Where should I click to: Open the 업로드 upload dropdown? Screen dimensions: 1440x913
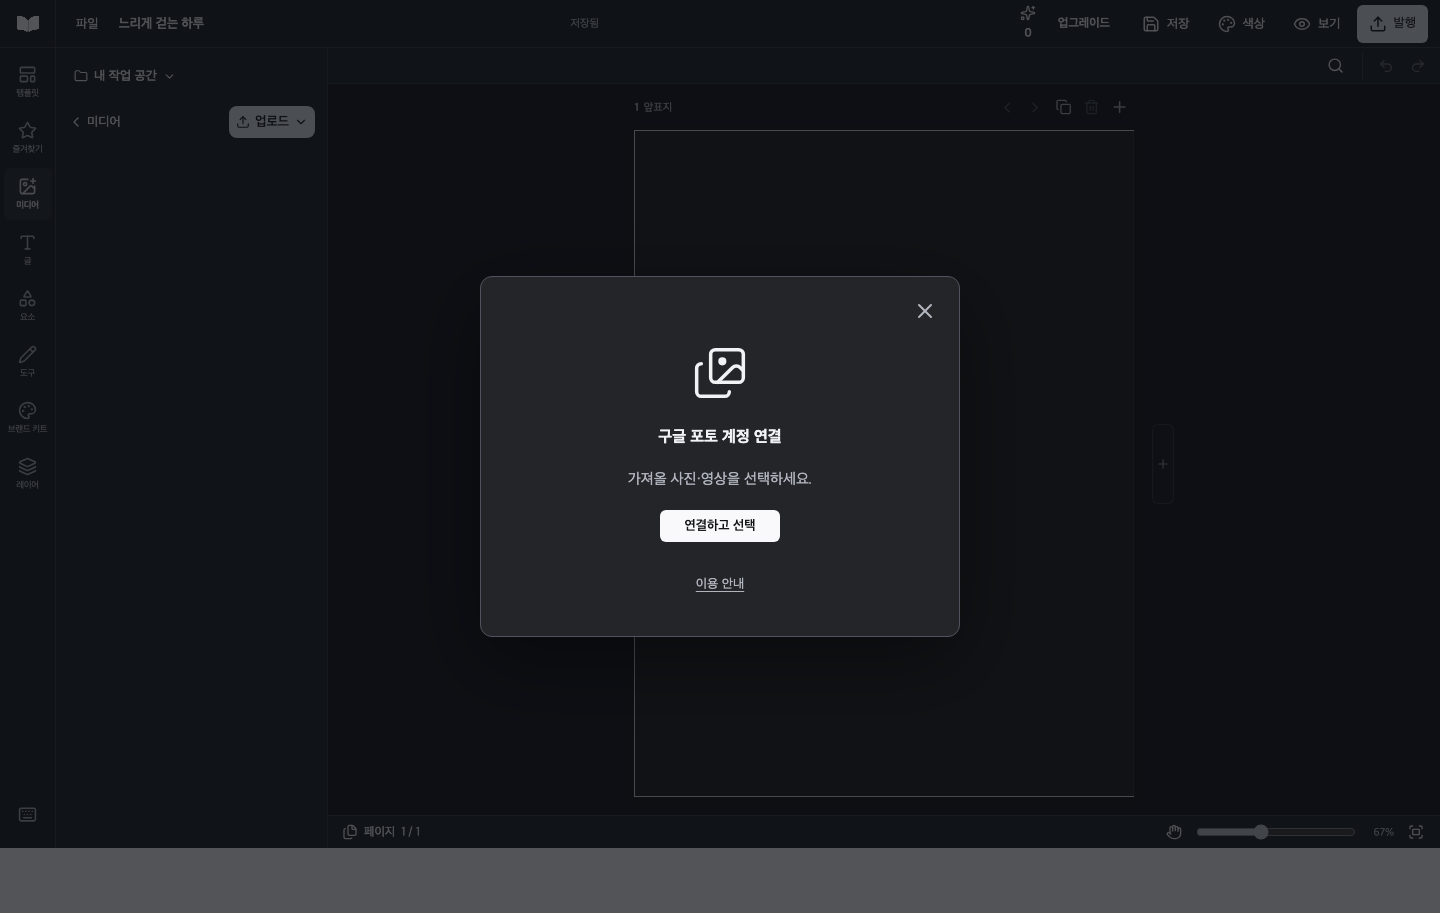pos(272,122)
